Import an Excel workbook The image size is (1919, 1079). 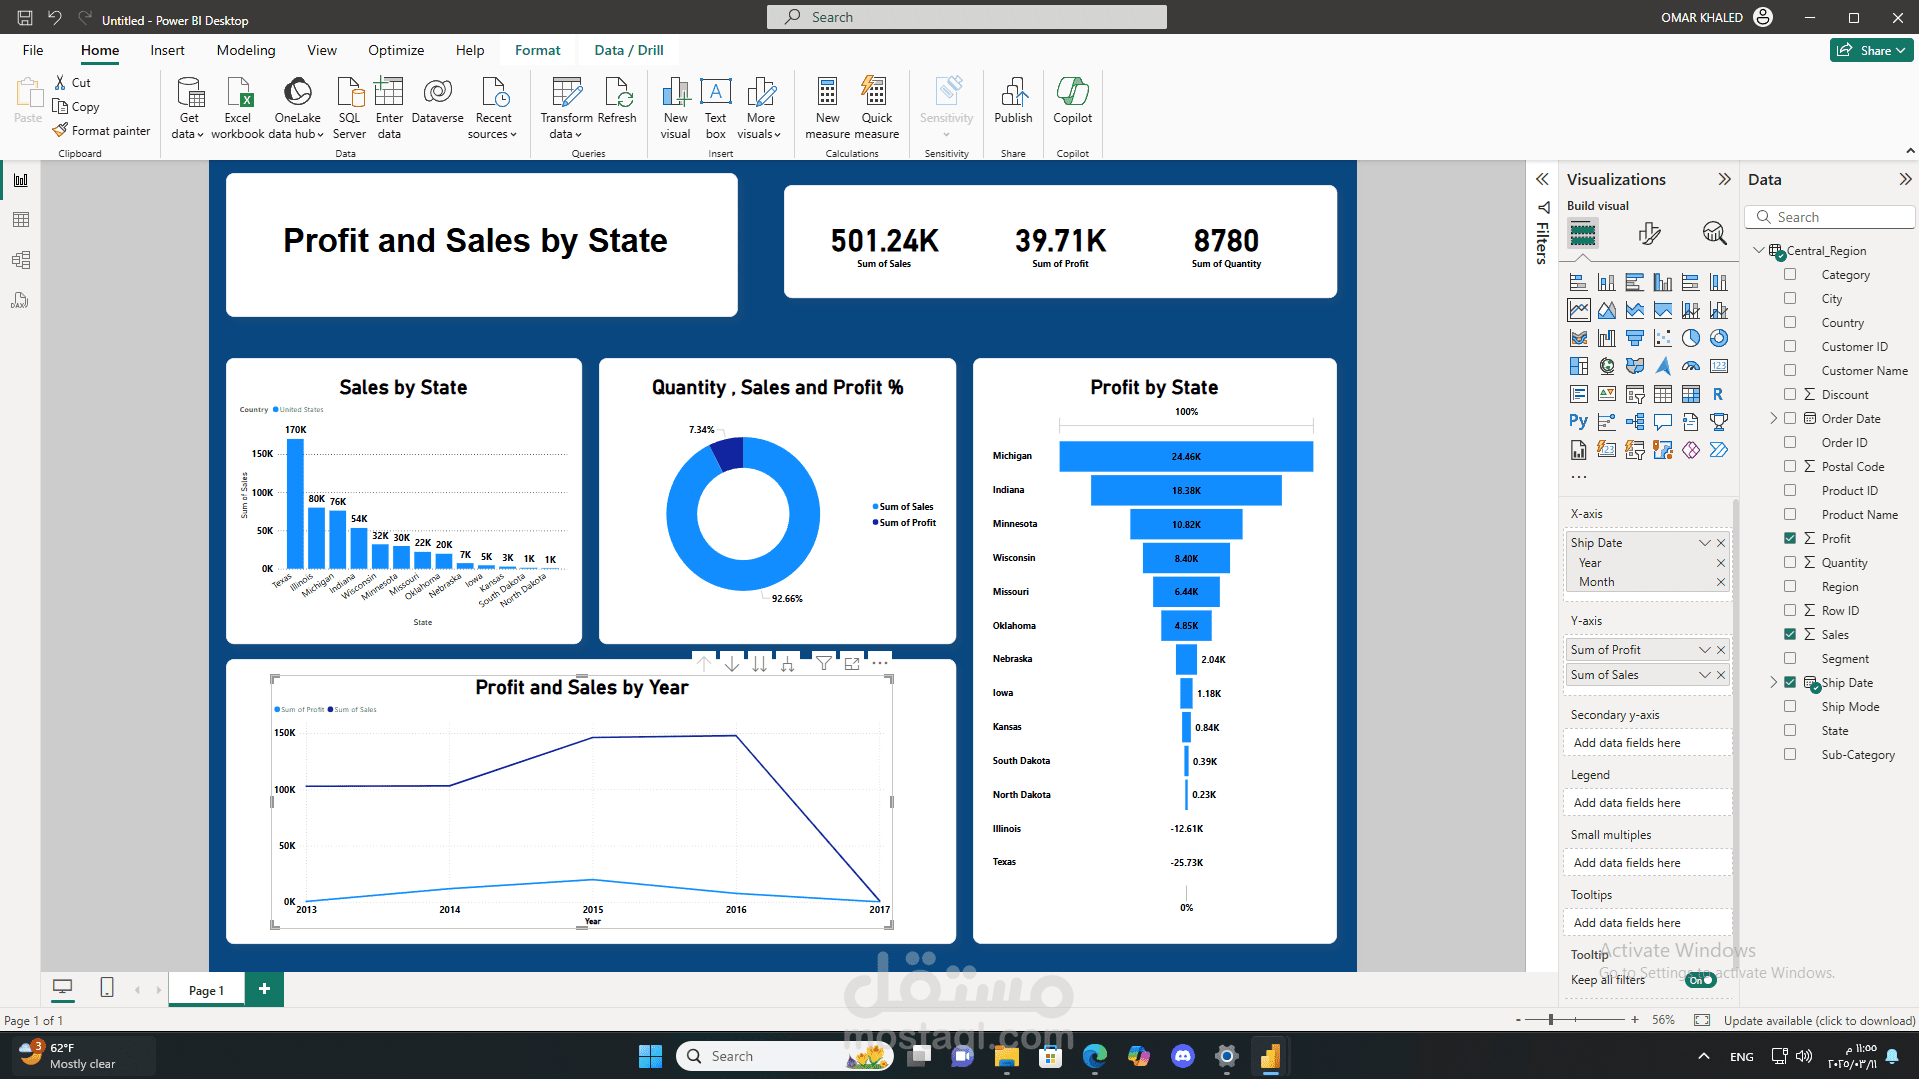[x=238, y=108]
